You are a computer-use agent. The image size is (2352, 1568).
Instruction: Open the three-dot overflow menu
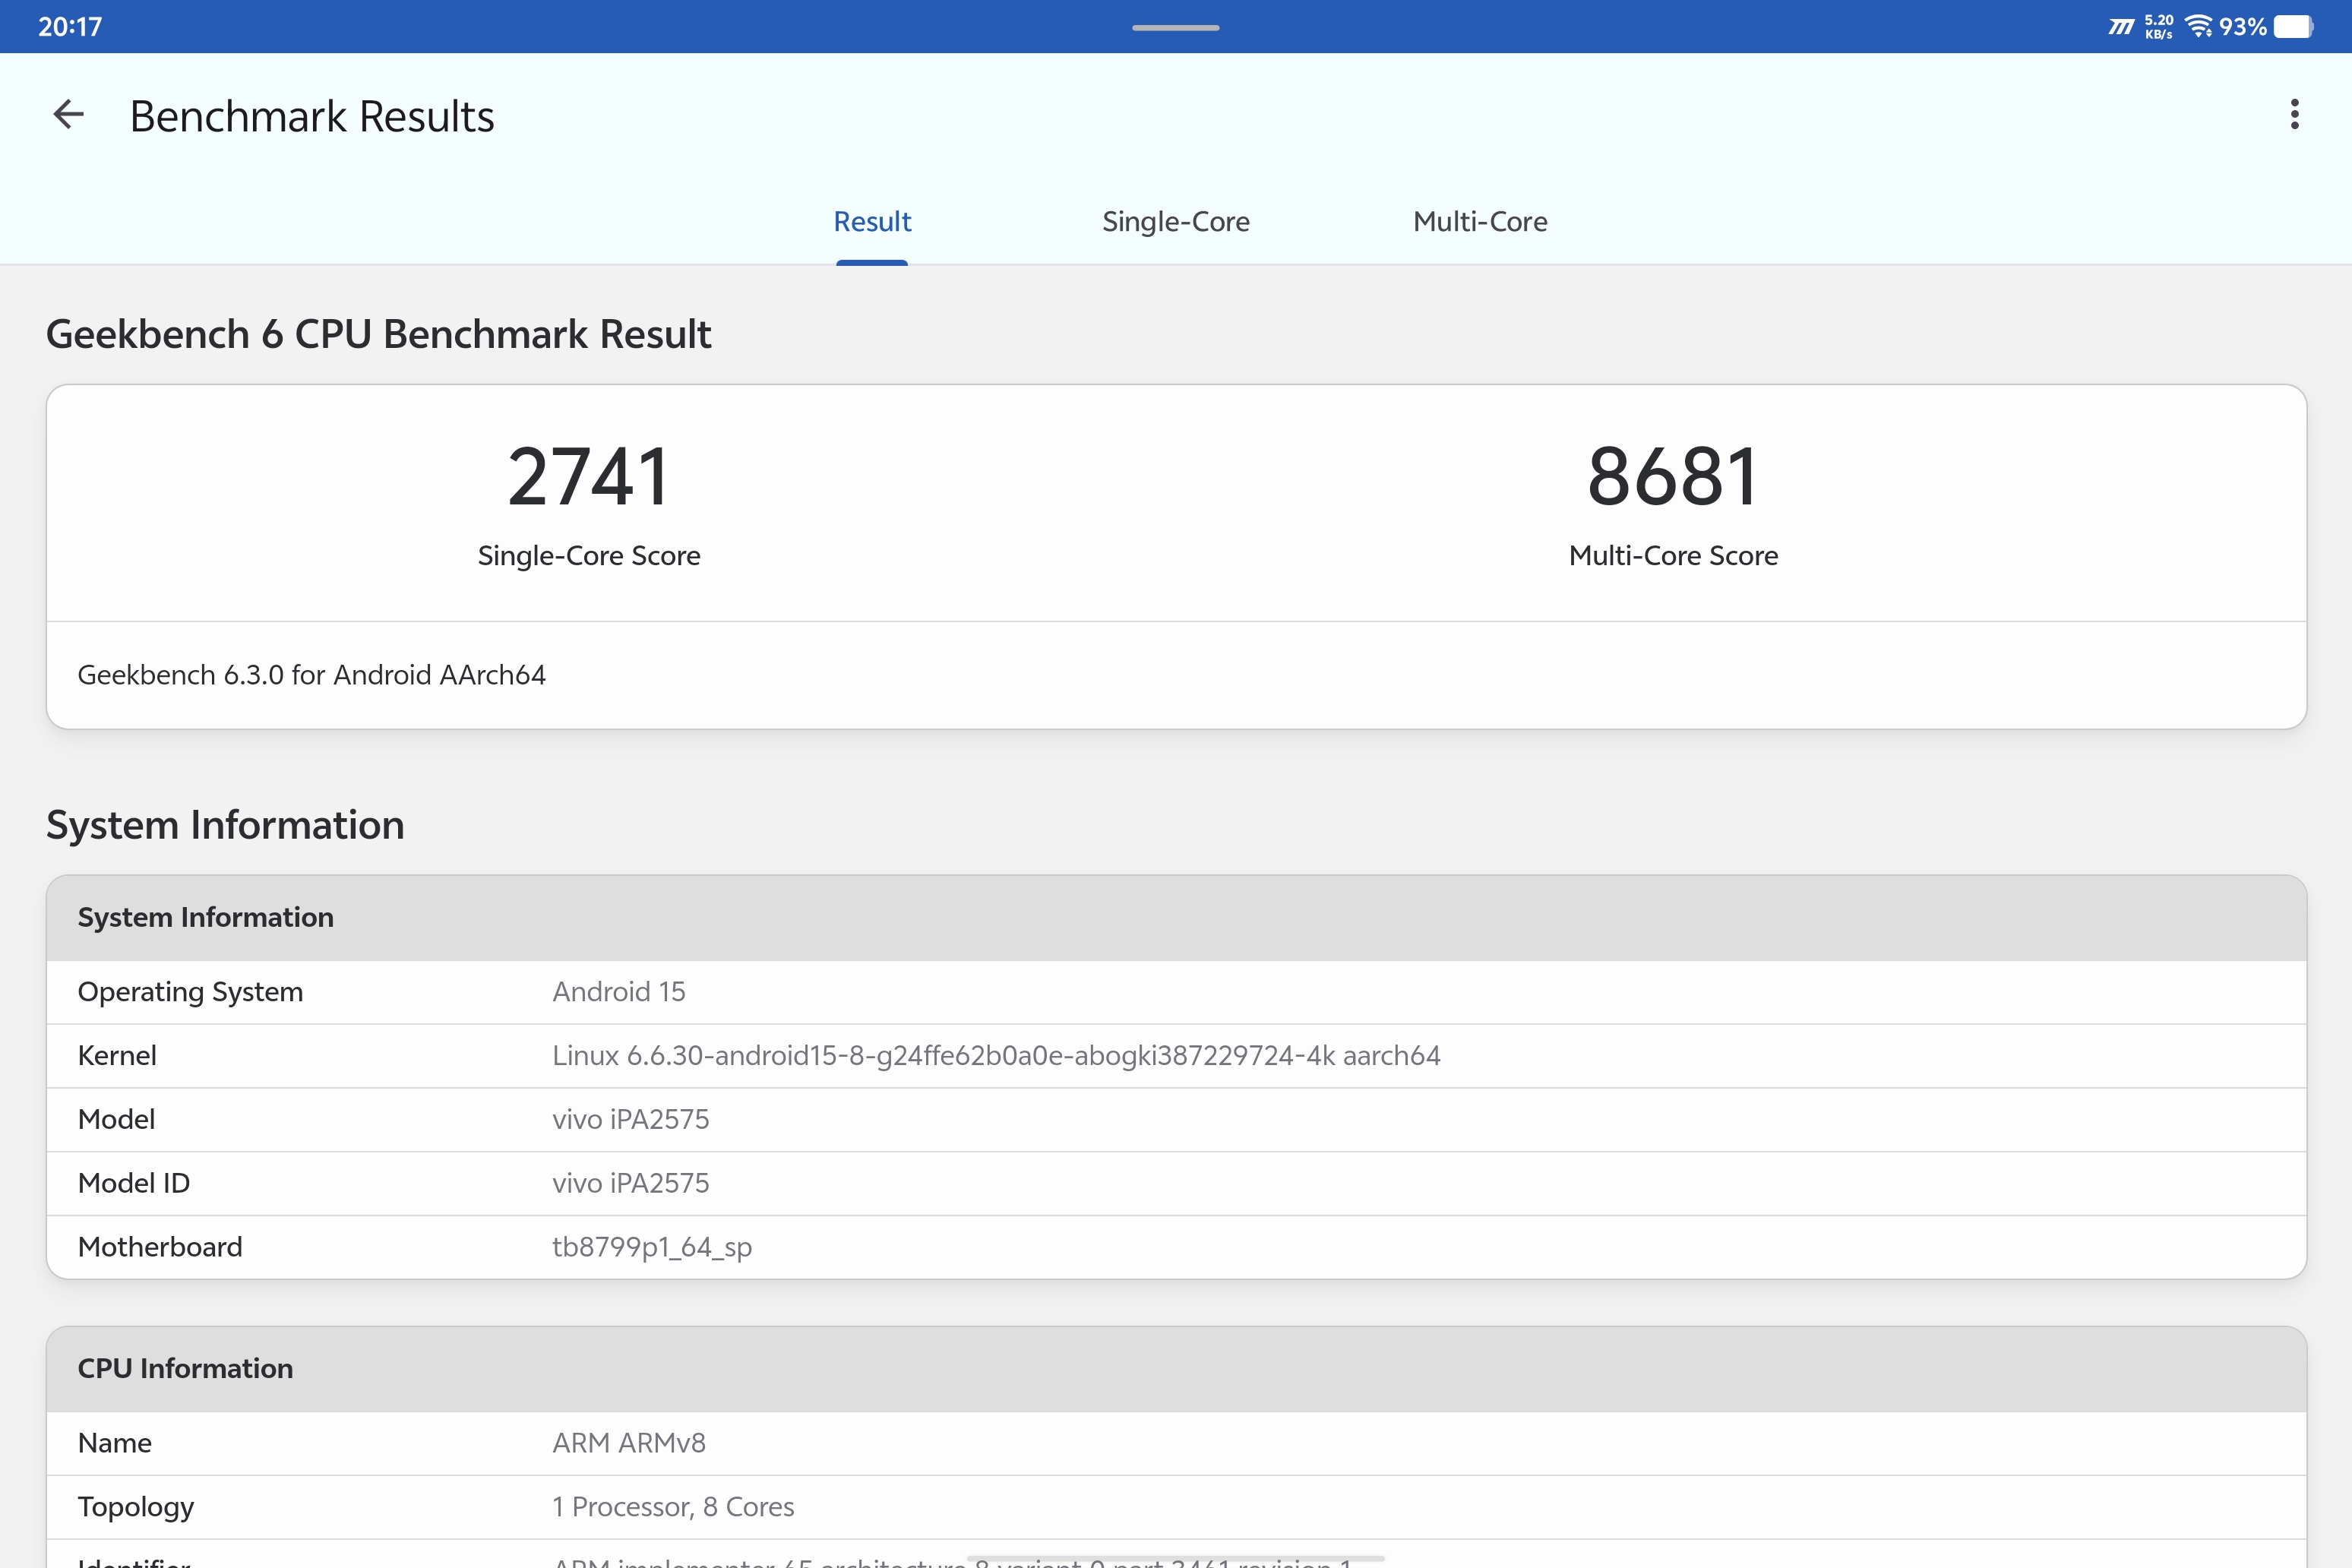pos(2294,114)
